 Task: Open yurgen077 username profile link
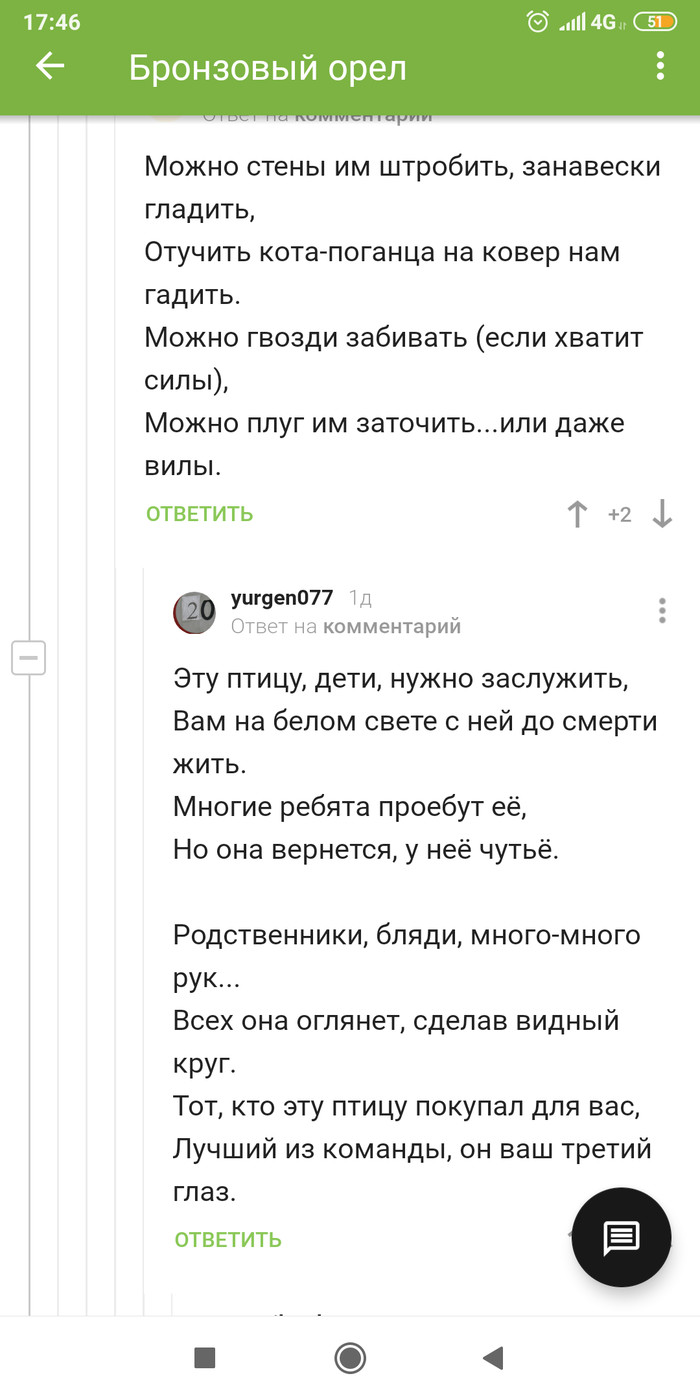click(281, 598)
